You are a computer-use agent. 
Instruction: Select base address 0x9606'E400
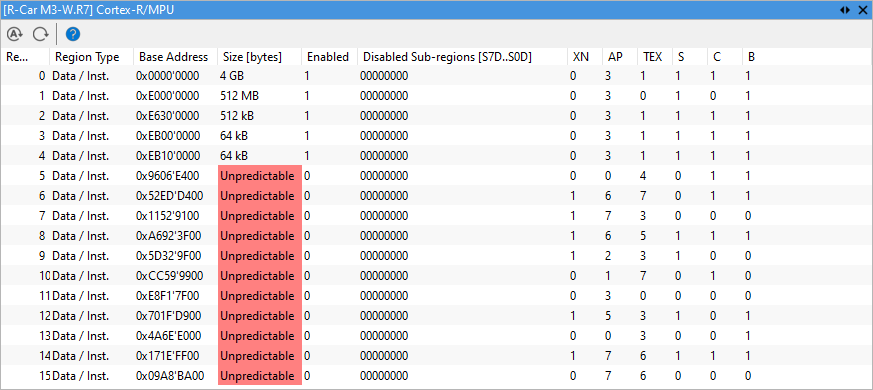point(168,176)
